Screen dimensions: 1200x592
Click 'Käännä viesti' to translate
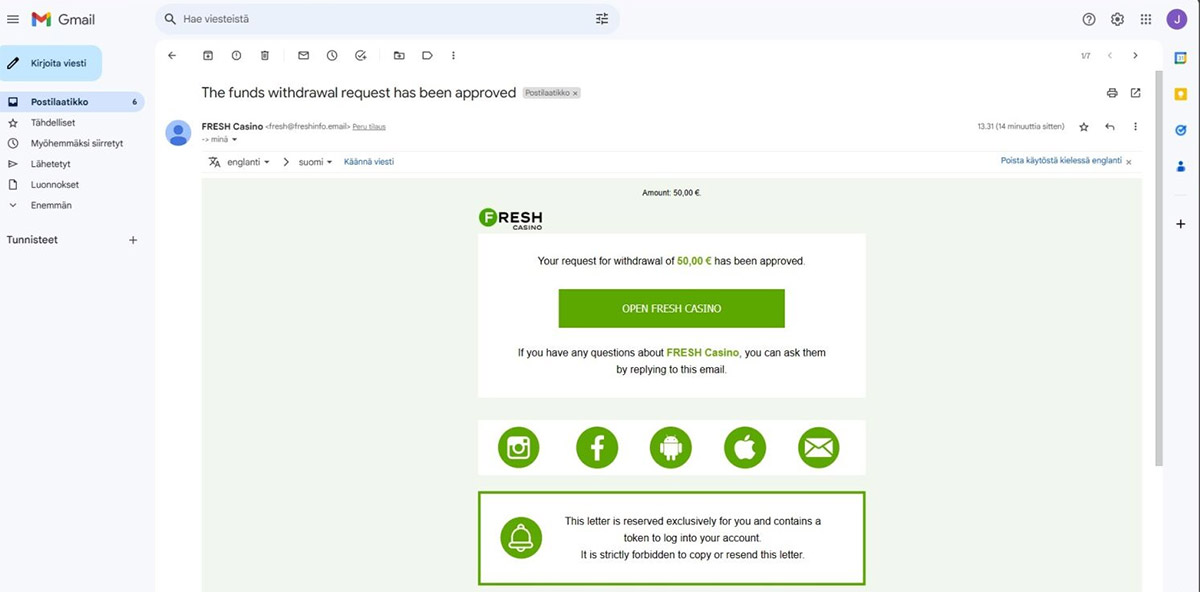(369, 161)
